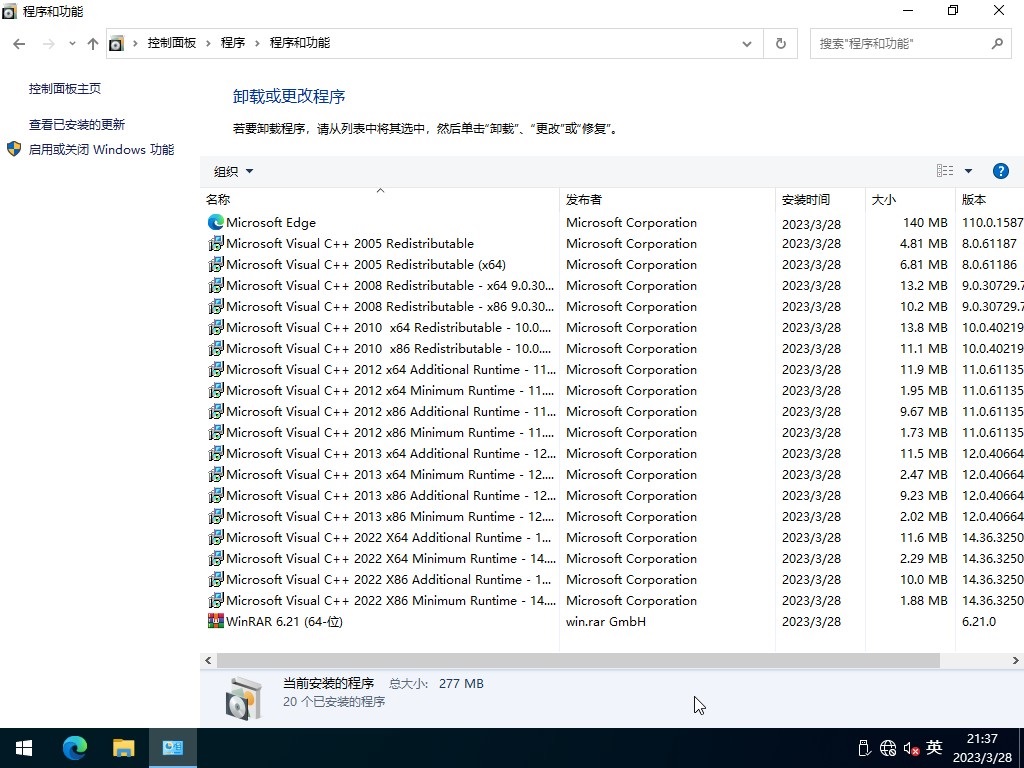Switch input language via the 英 indicator
The width and height of the screenshot is (1024, 768).
click(933, 747)
